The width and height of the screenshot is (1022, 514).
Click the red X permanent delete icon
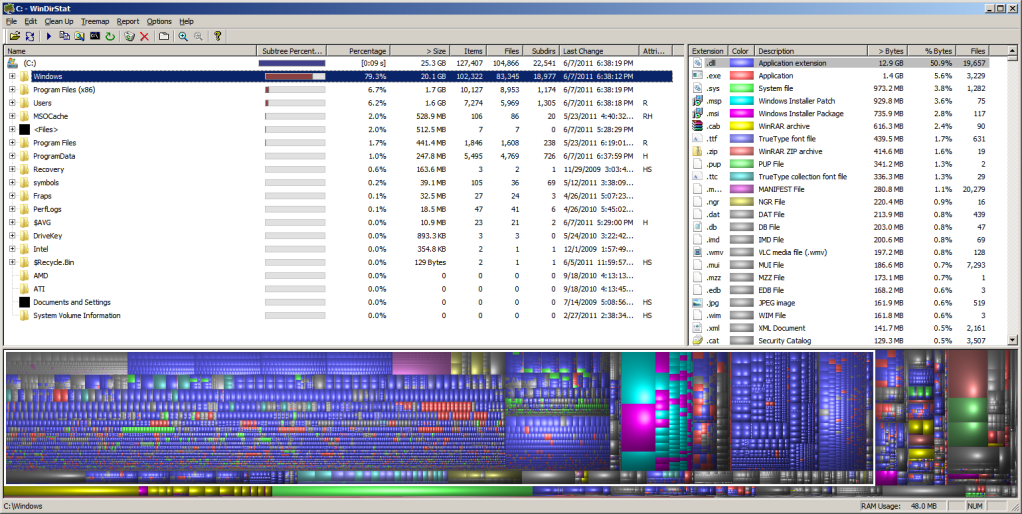coord(145,36)
